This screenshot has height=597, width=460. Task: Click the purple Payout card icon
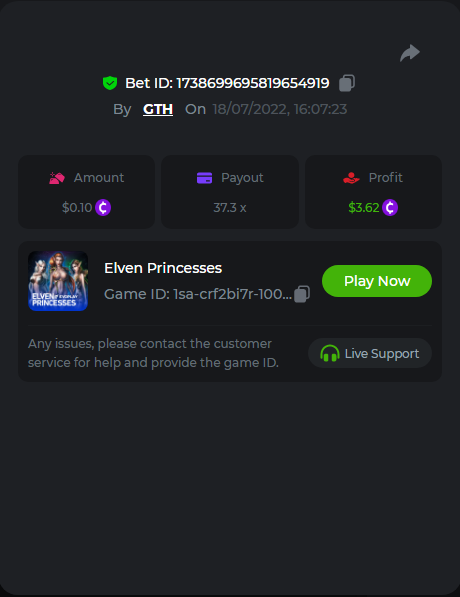[204, 178]
